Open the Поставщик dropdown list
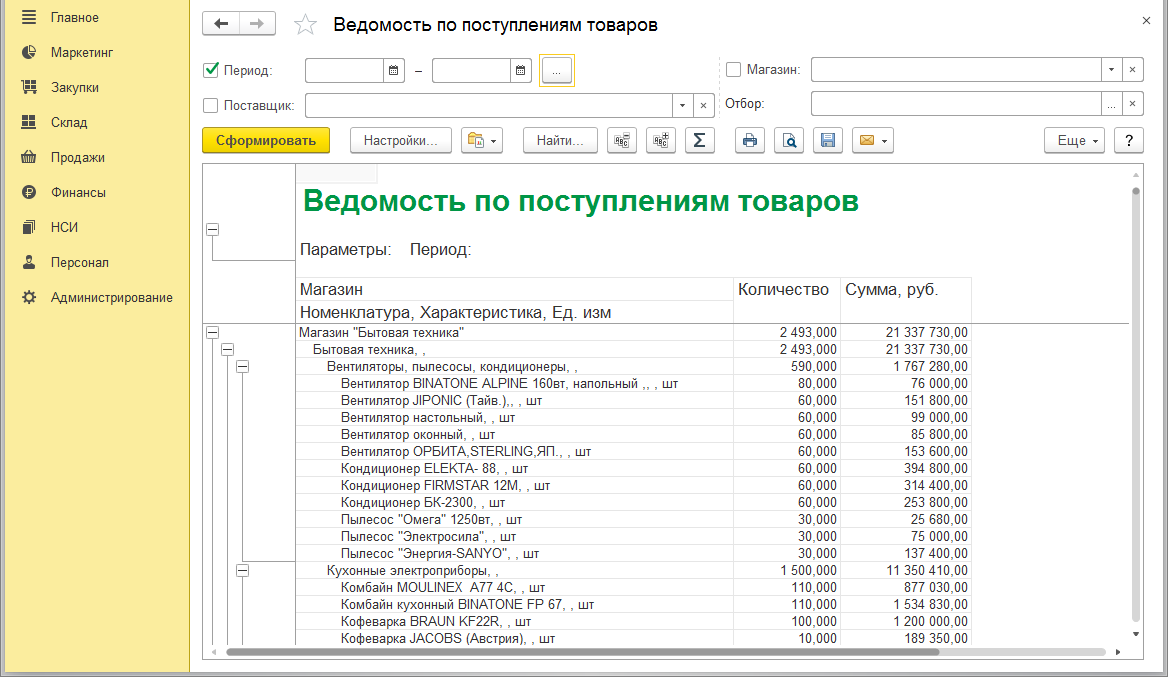1168x677 pixels. 682,105
